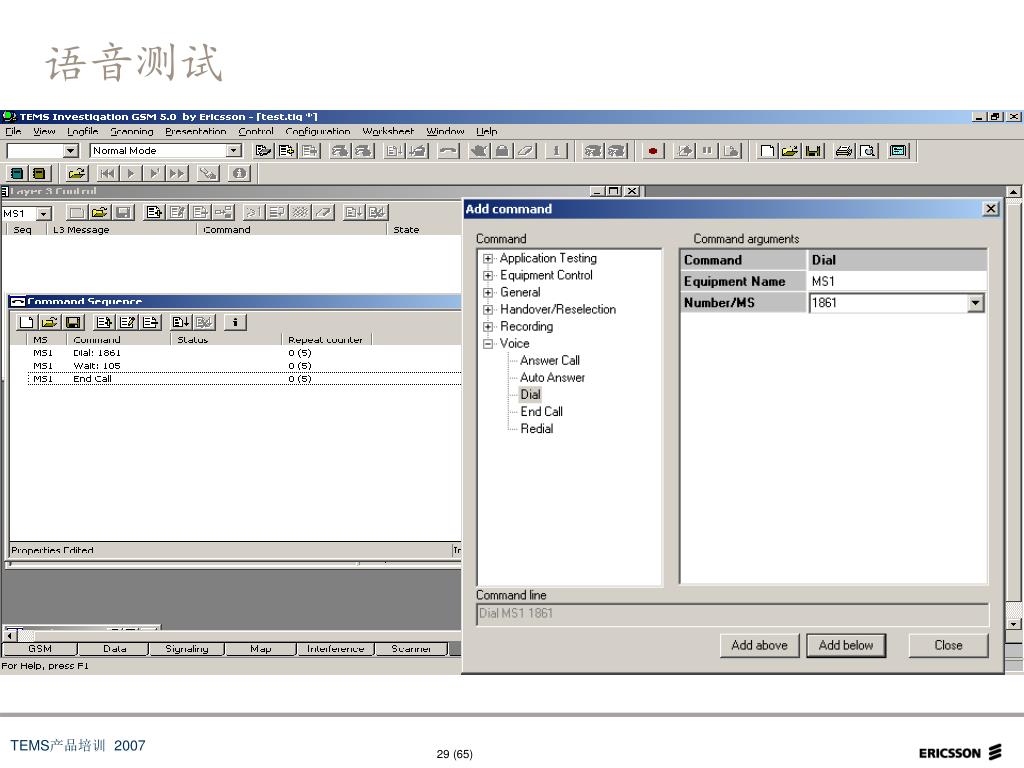Save the workspace using the main toolbar floppy disk icon

pyautogui.click(x=812, y=151)
